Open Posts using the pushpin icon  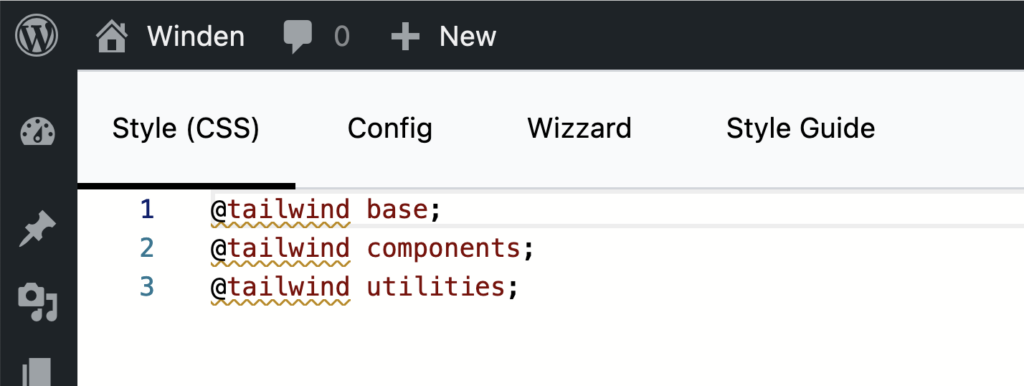tap(38, 229)
